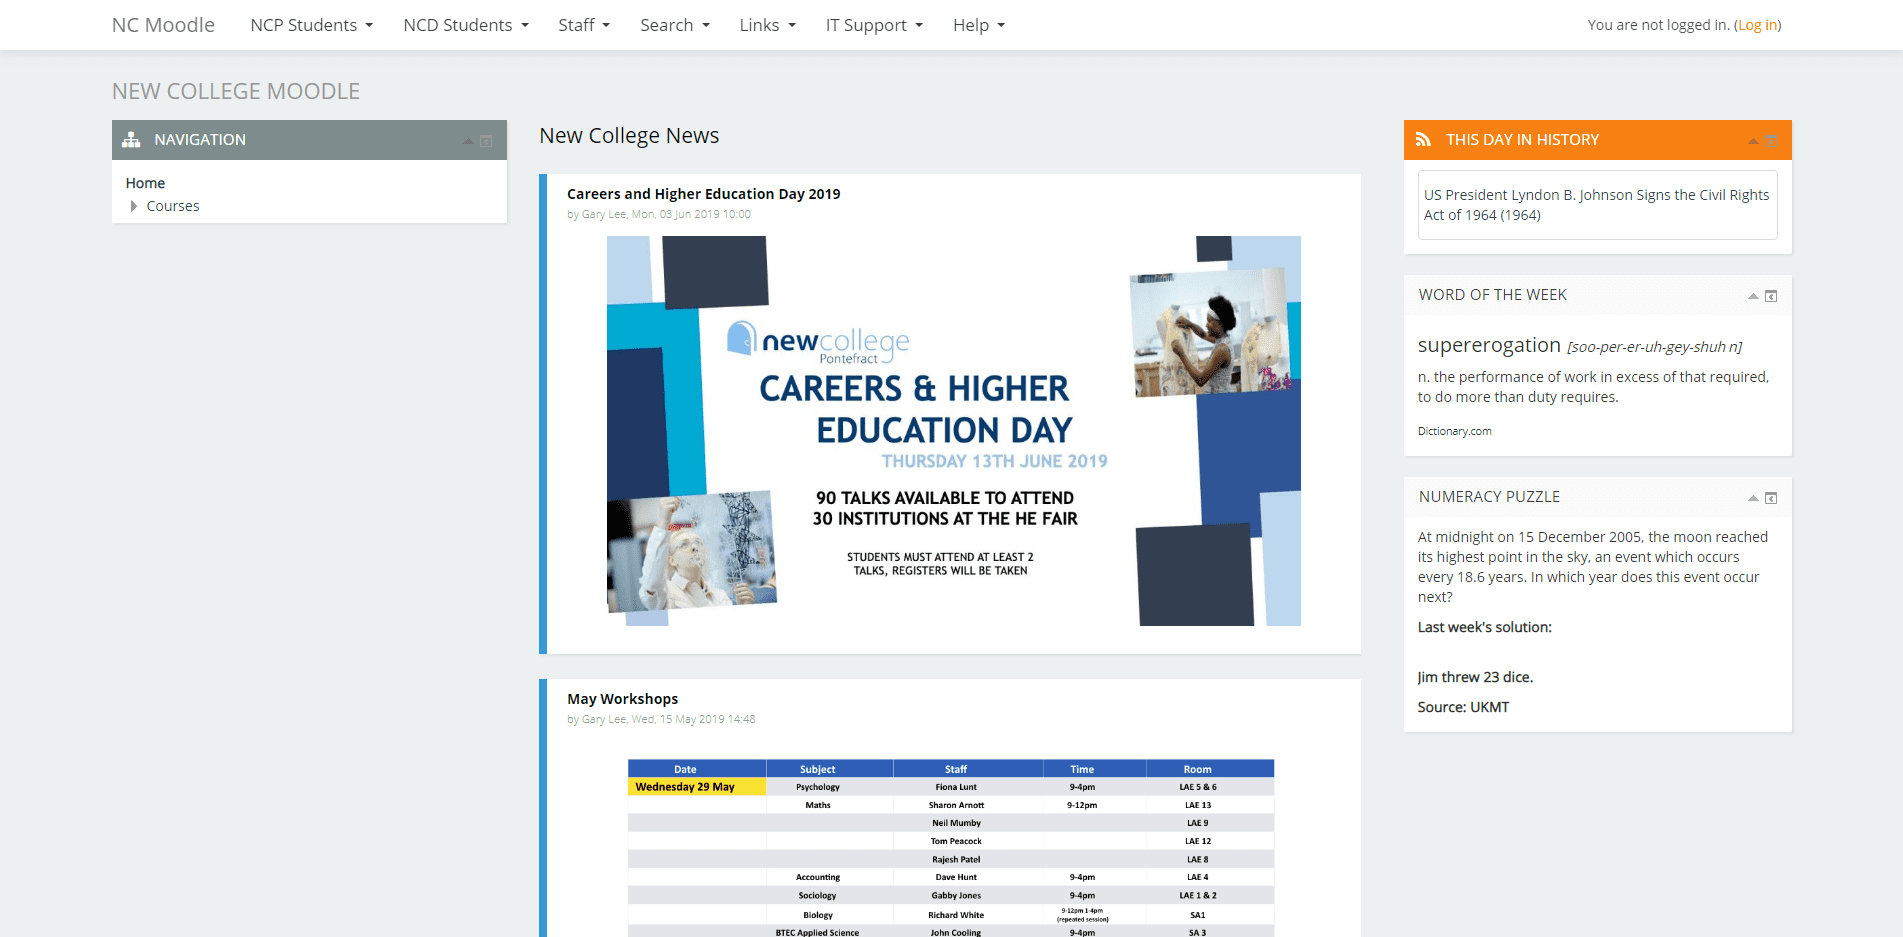Click the Log in link
The width and height of the screenshot is (1903, 937).
1757,25
